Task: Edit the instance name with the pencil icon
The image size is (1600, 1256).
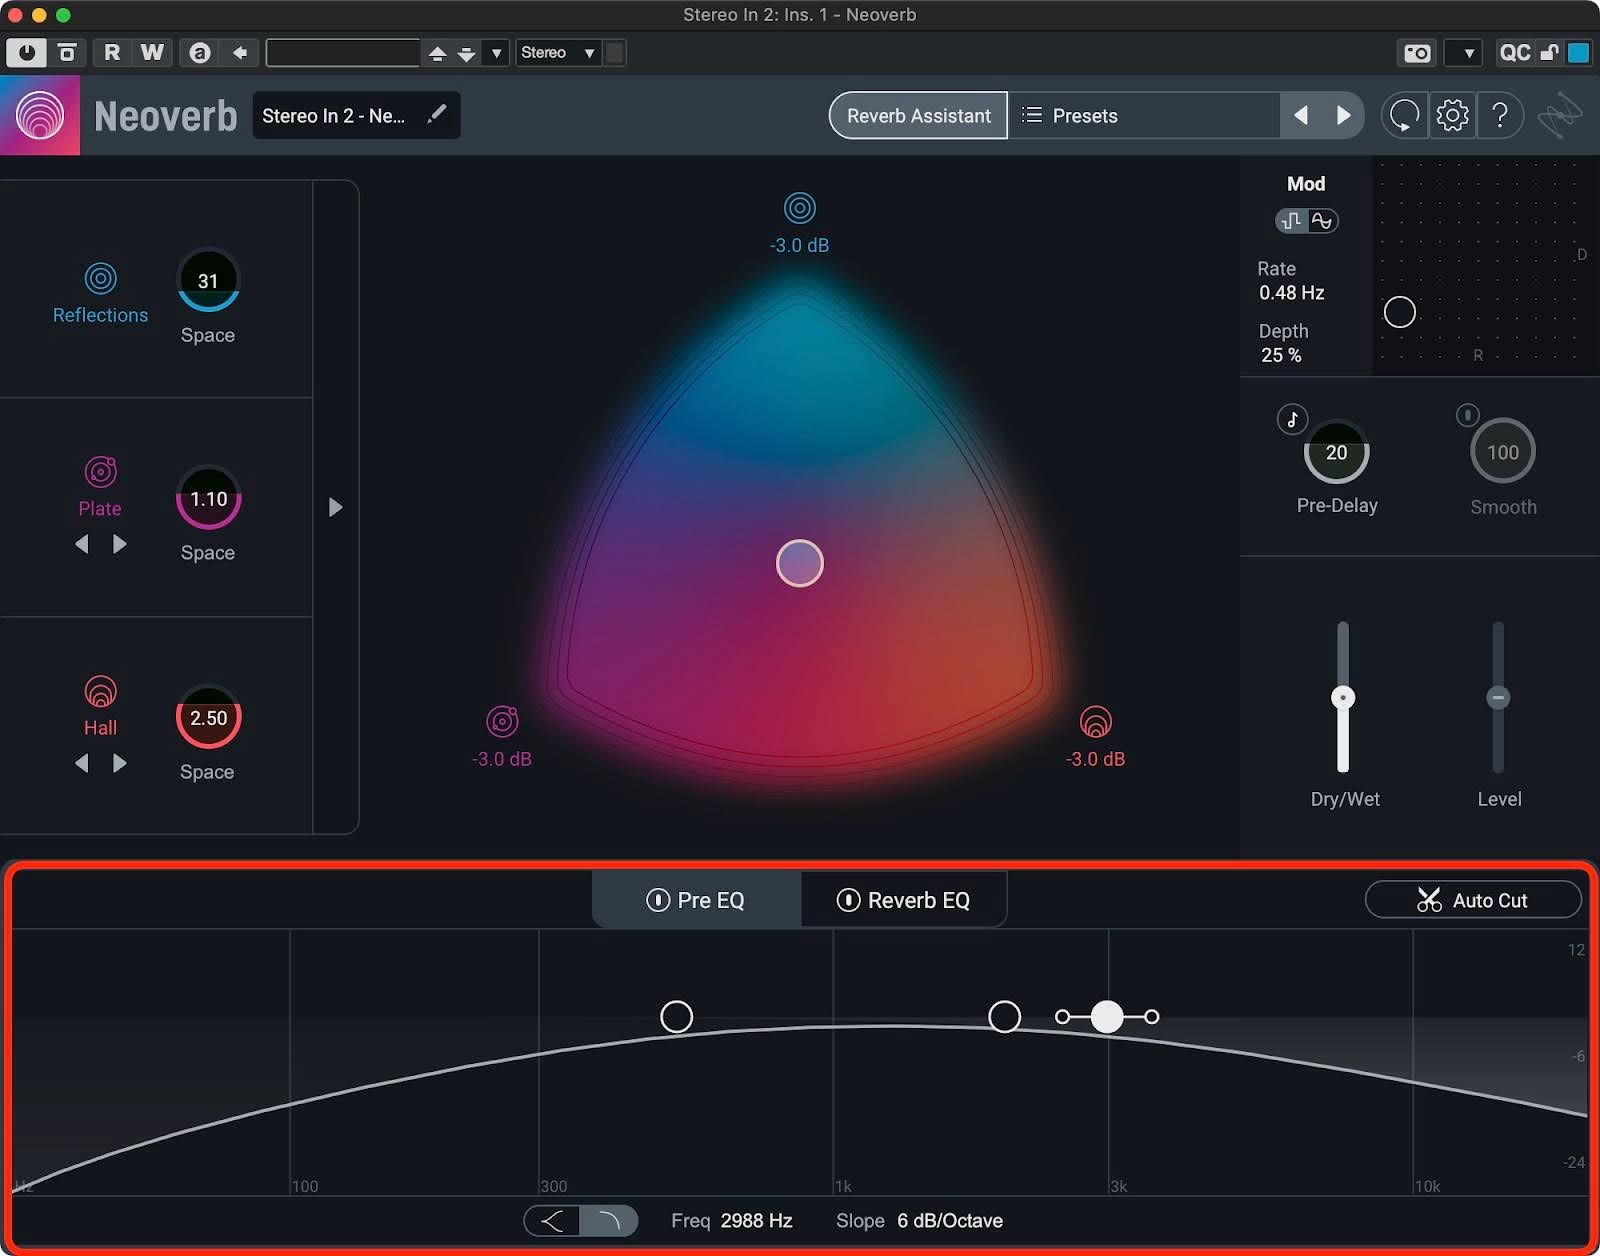Action: click(x=436, y=115)
